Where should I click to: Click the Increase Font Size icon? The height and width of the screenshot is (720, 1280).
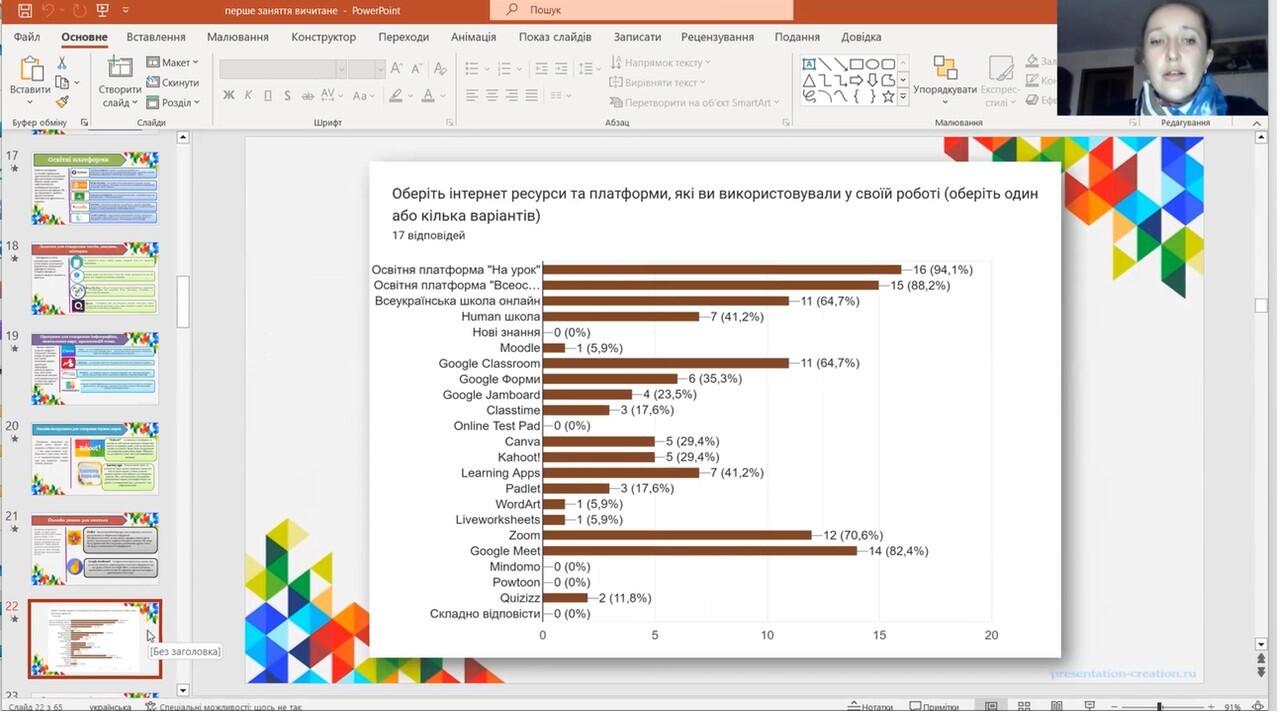pyautogui.click(x=397, y=69)
